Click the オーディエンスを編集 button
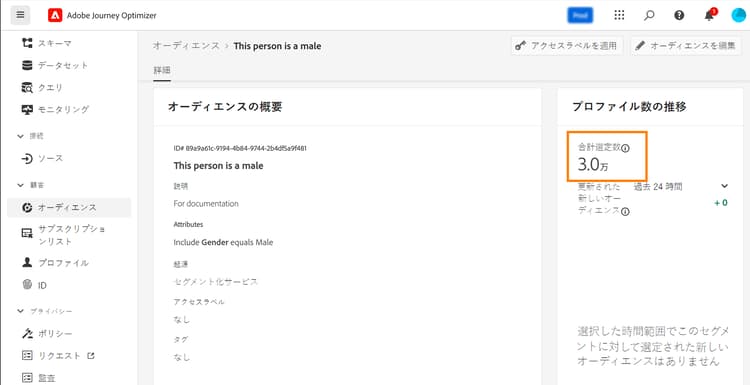Screen dimensions: 750x385 pyautogui.click(x=686, y=45)
